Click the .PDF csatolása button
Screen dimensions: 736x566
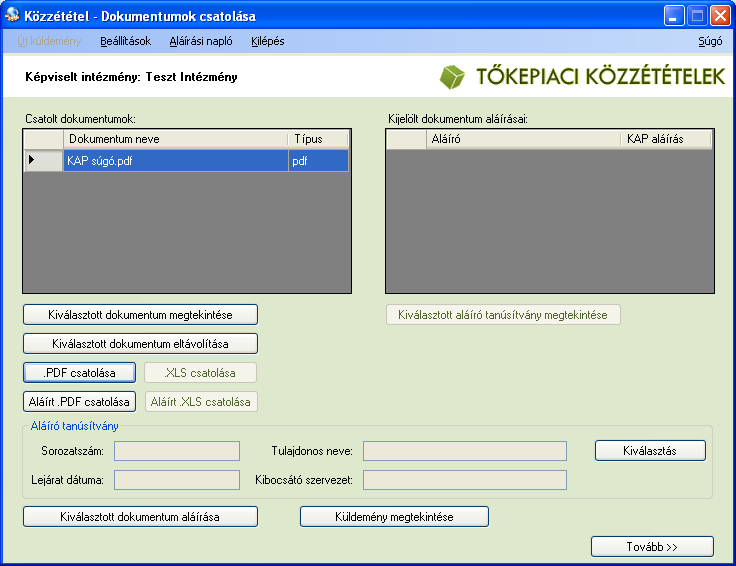[79, 373]
